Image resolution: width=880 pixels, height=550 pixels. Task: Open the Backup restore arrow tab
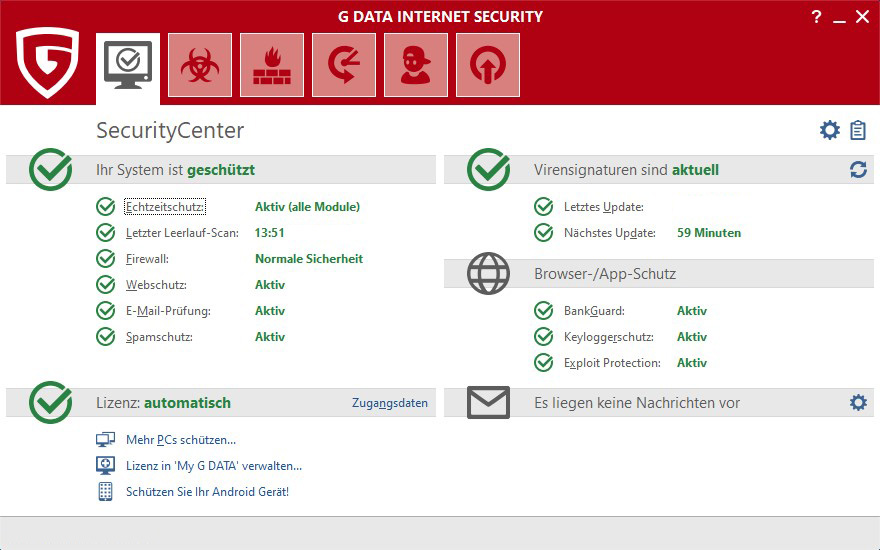tap(344, 65)
